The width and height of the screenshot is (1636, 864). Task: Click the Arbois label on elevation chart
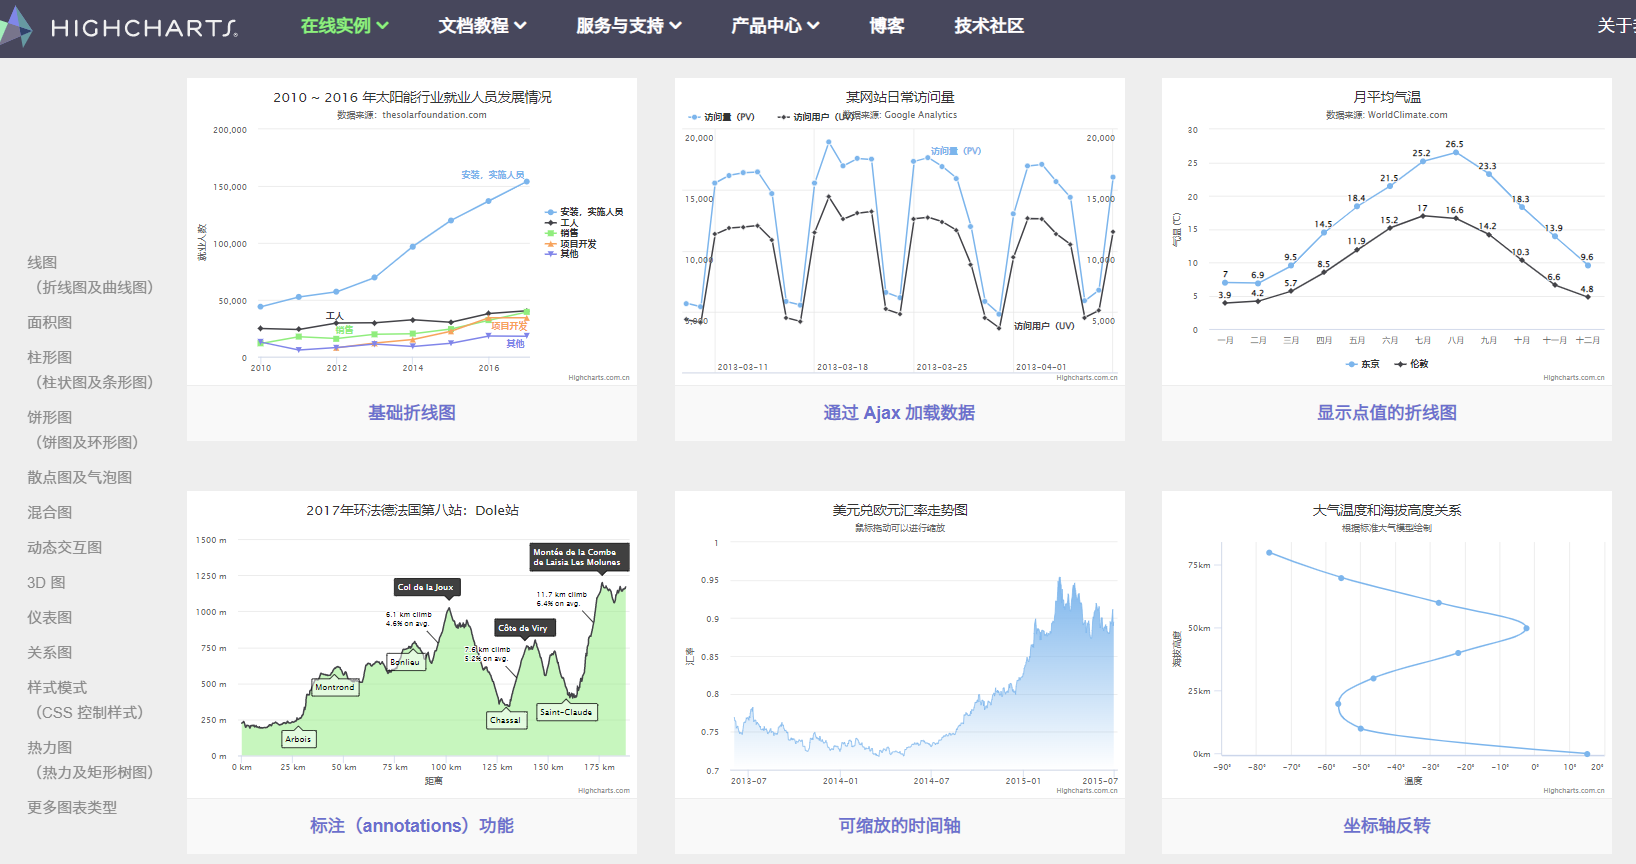pos(298,739)
